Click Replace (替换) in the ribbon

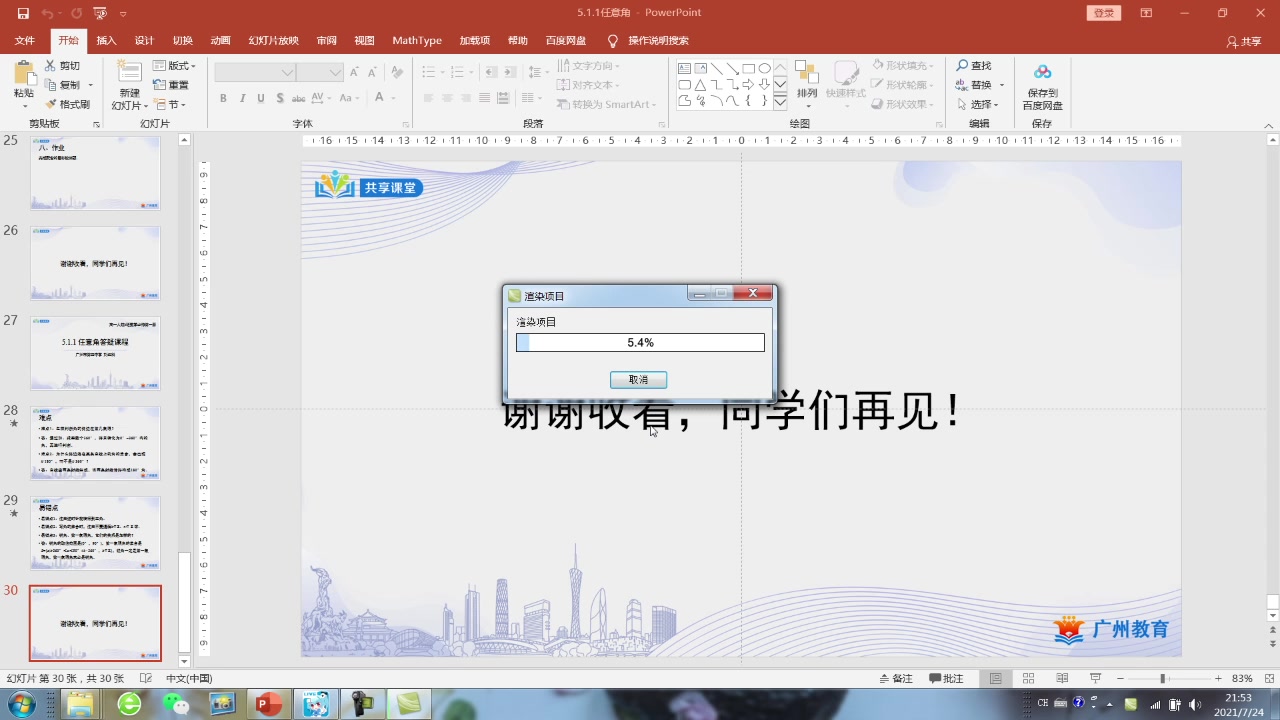(x=978, y=84)
